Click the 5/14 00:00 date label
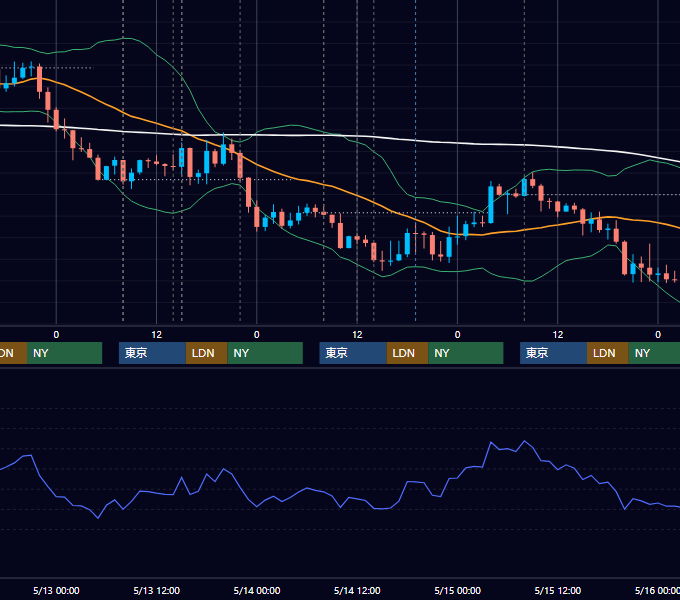The image size is (680, 600). 257,590
